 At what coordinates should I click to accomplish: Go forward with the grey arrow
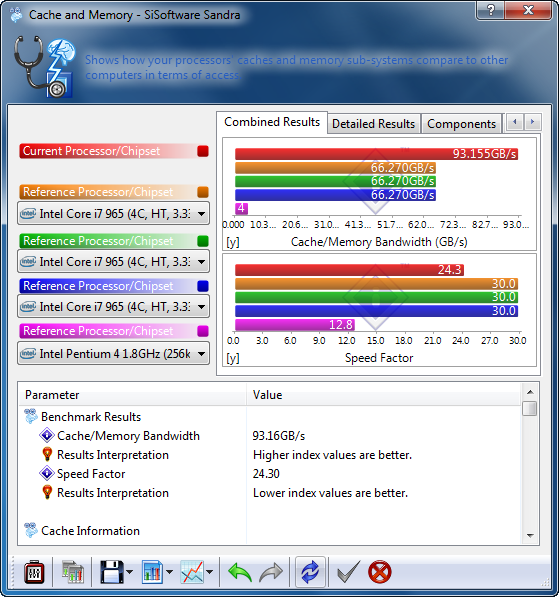[271, 572]
